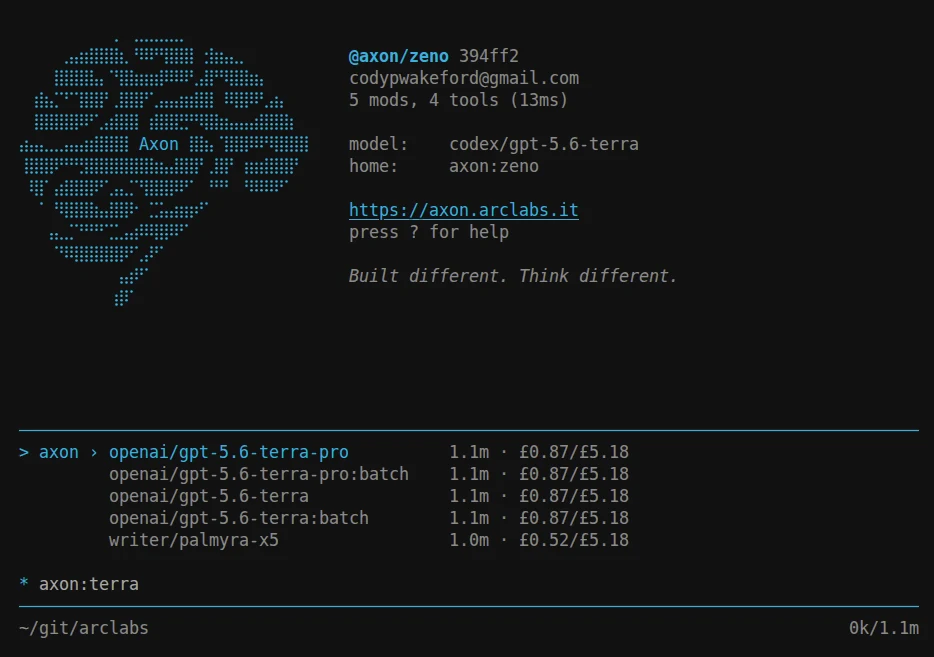The image size is (934, 657).
Task: Click the @axon/zeno header label
Action: click(398, 57)
